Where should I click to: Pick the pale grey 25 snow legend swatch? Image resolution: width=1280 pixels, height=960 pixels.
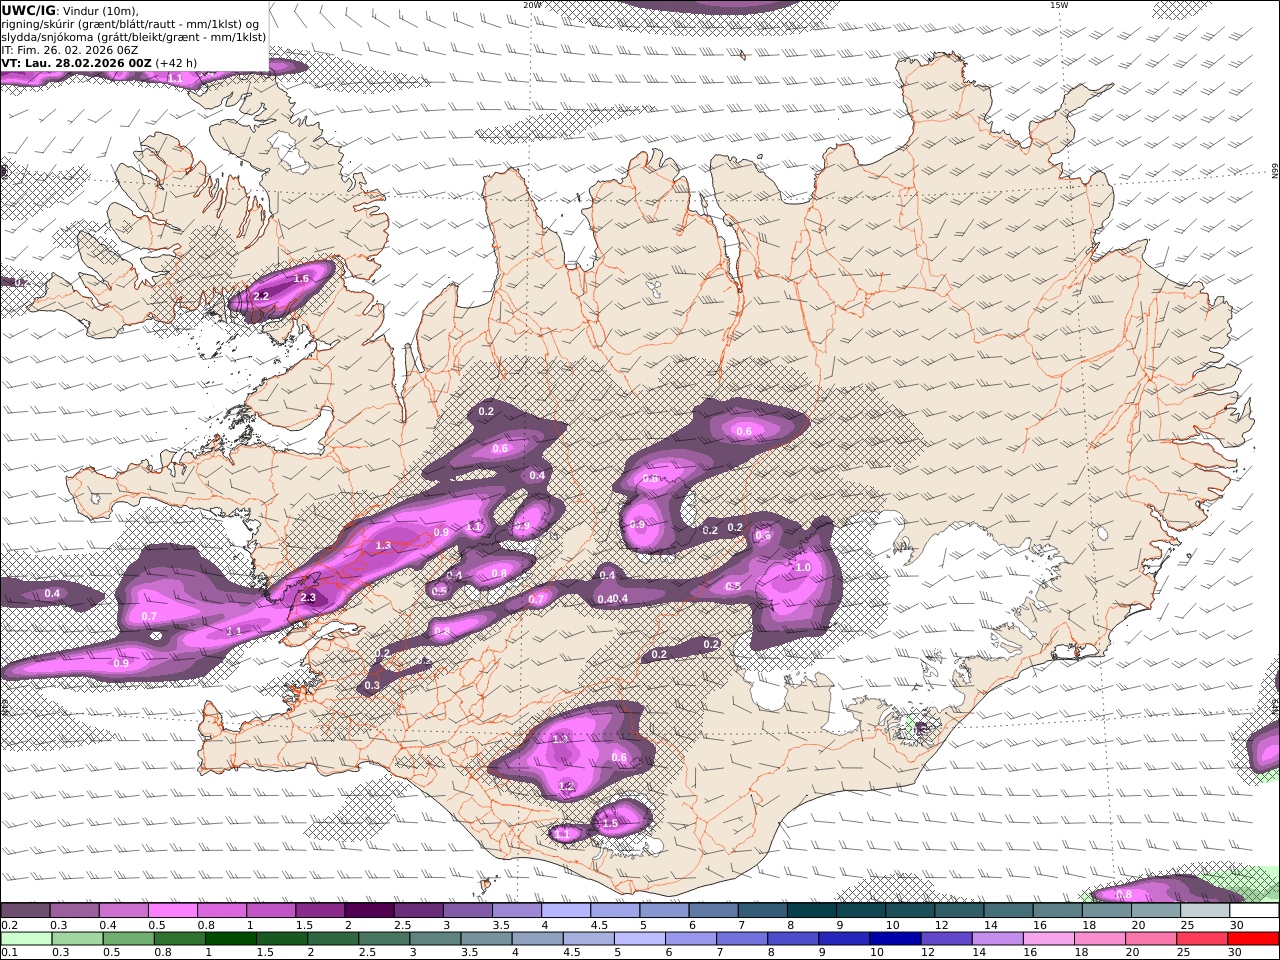coord(1205,911)
